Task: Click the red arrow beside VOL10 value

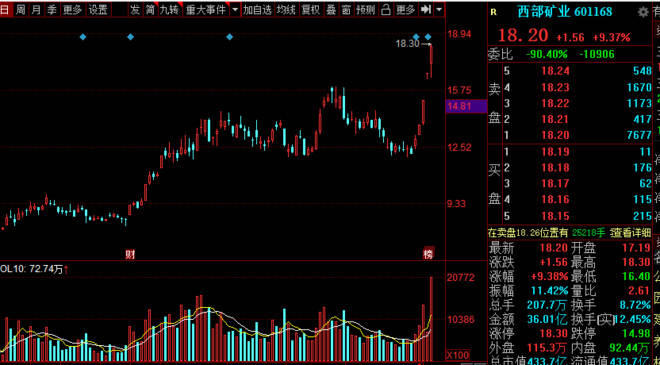Action: pyautogui.click(x=67, y=269)
